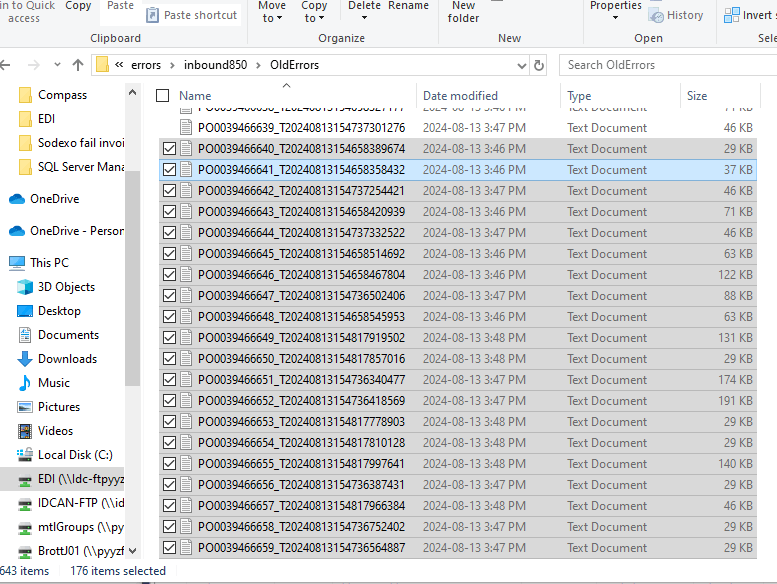The image size is (777, 584).
Task: Open History in the ribbon
Action: click(676, 15)
